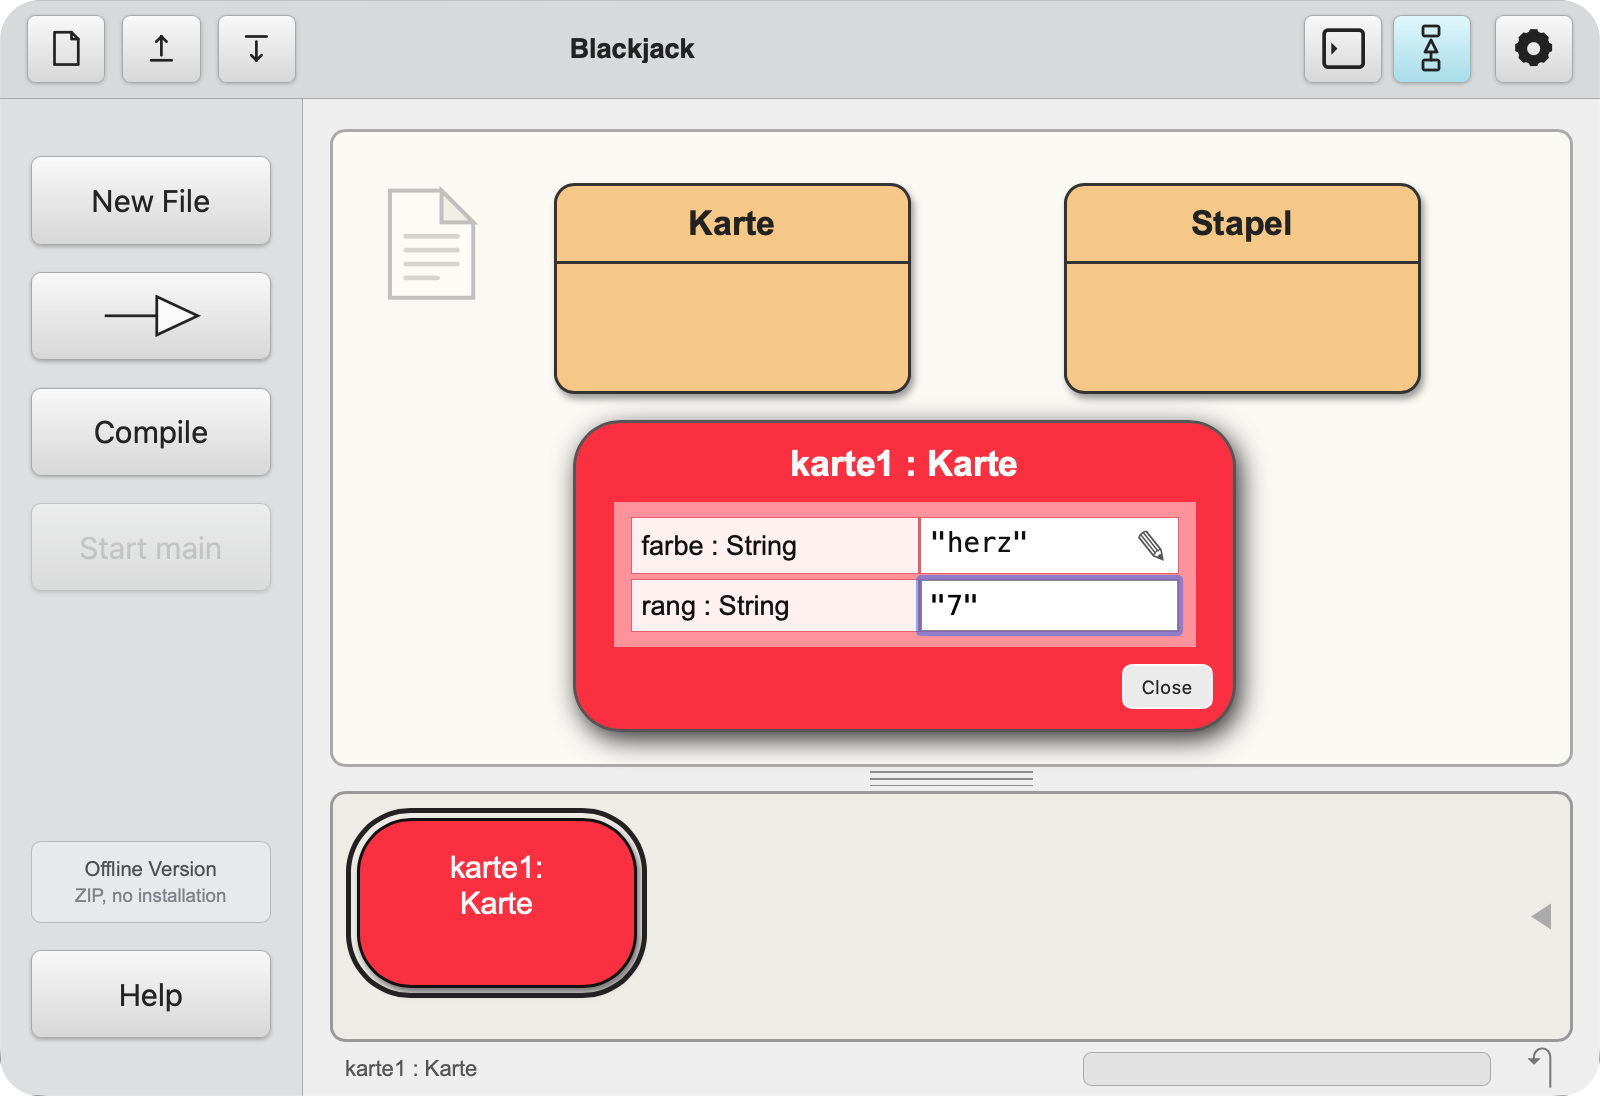The height and width of the screenshot is (1096, 1600).
Task: Collapse the side panel with triangle arrow
Action: [x=1541, y=916]
